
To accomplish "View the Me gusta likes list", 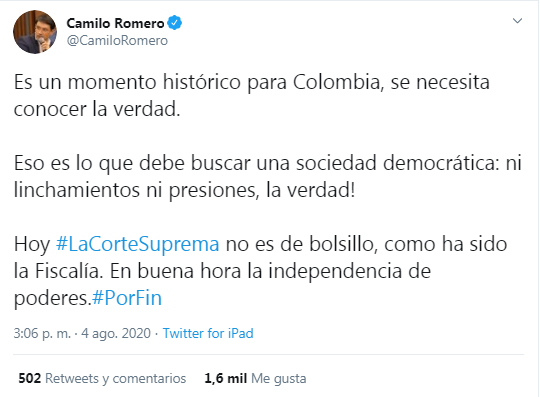I will pyautogui.click(x=279, y=378).
